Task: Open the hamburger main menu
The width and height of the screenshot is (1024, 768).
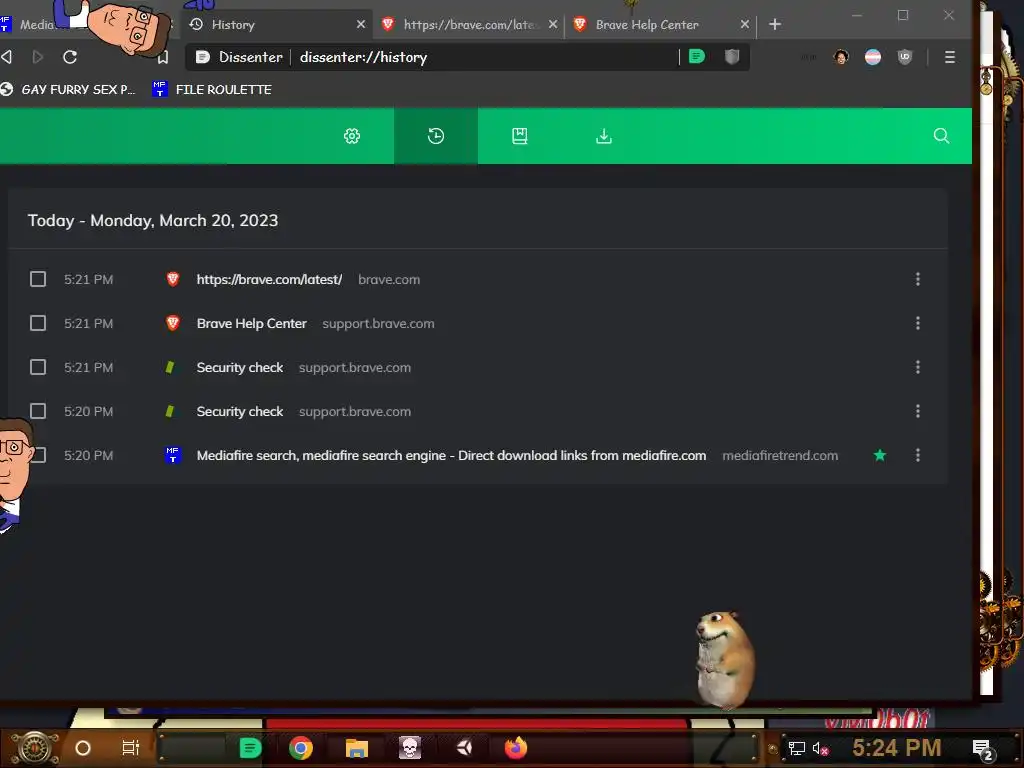Action: [x=950, y=57]
